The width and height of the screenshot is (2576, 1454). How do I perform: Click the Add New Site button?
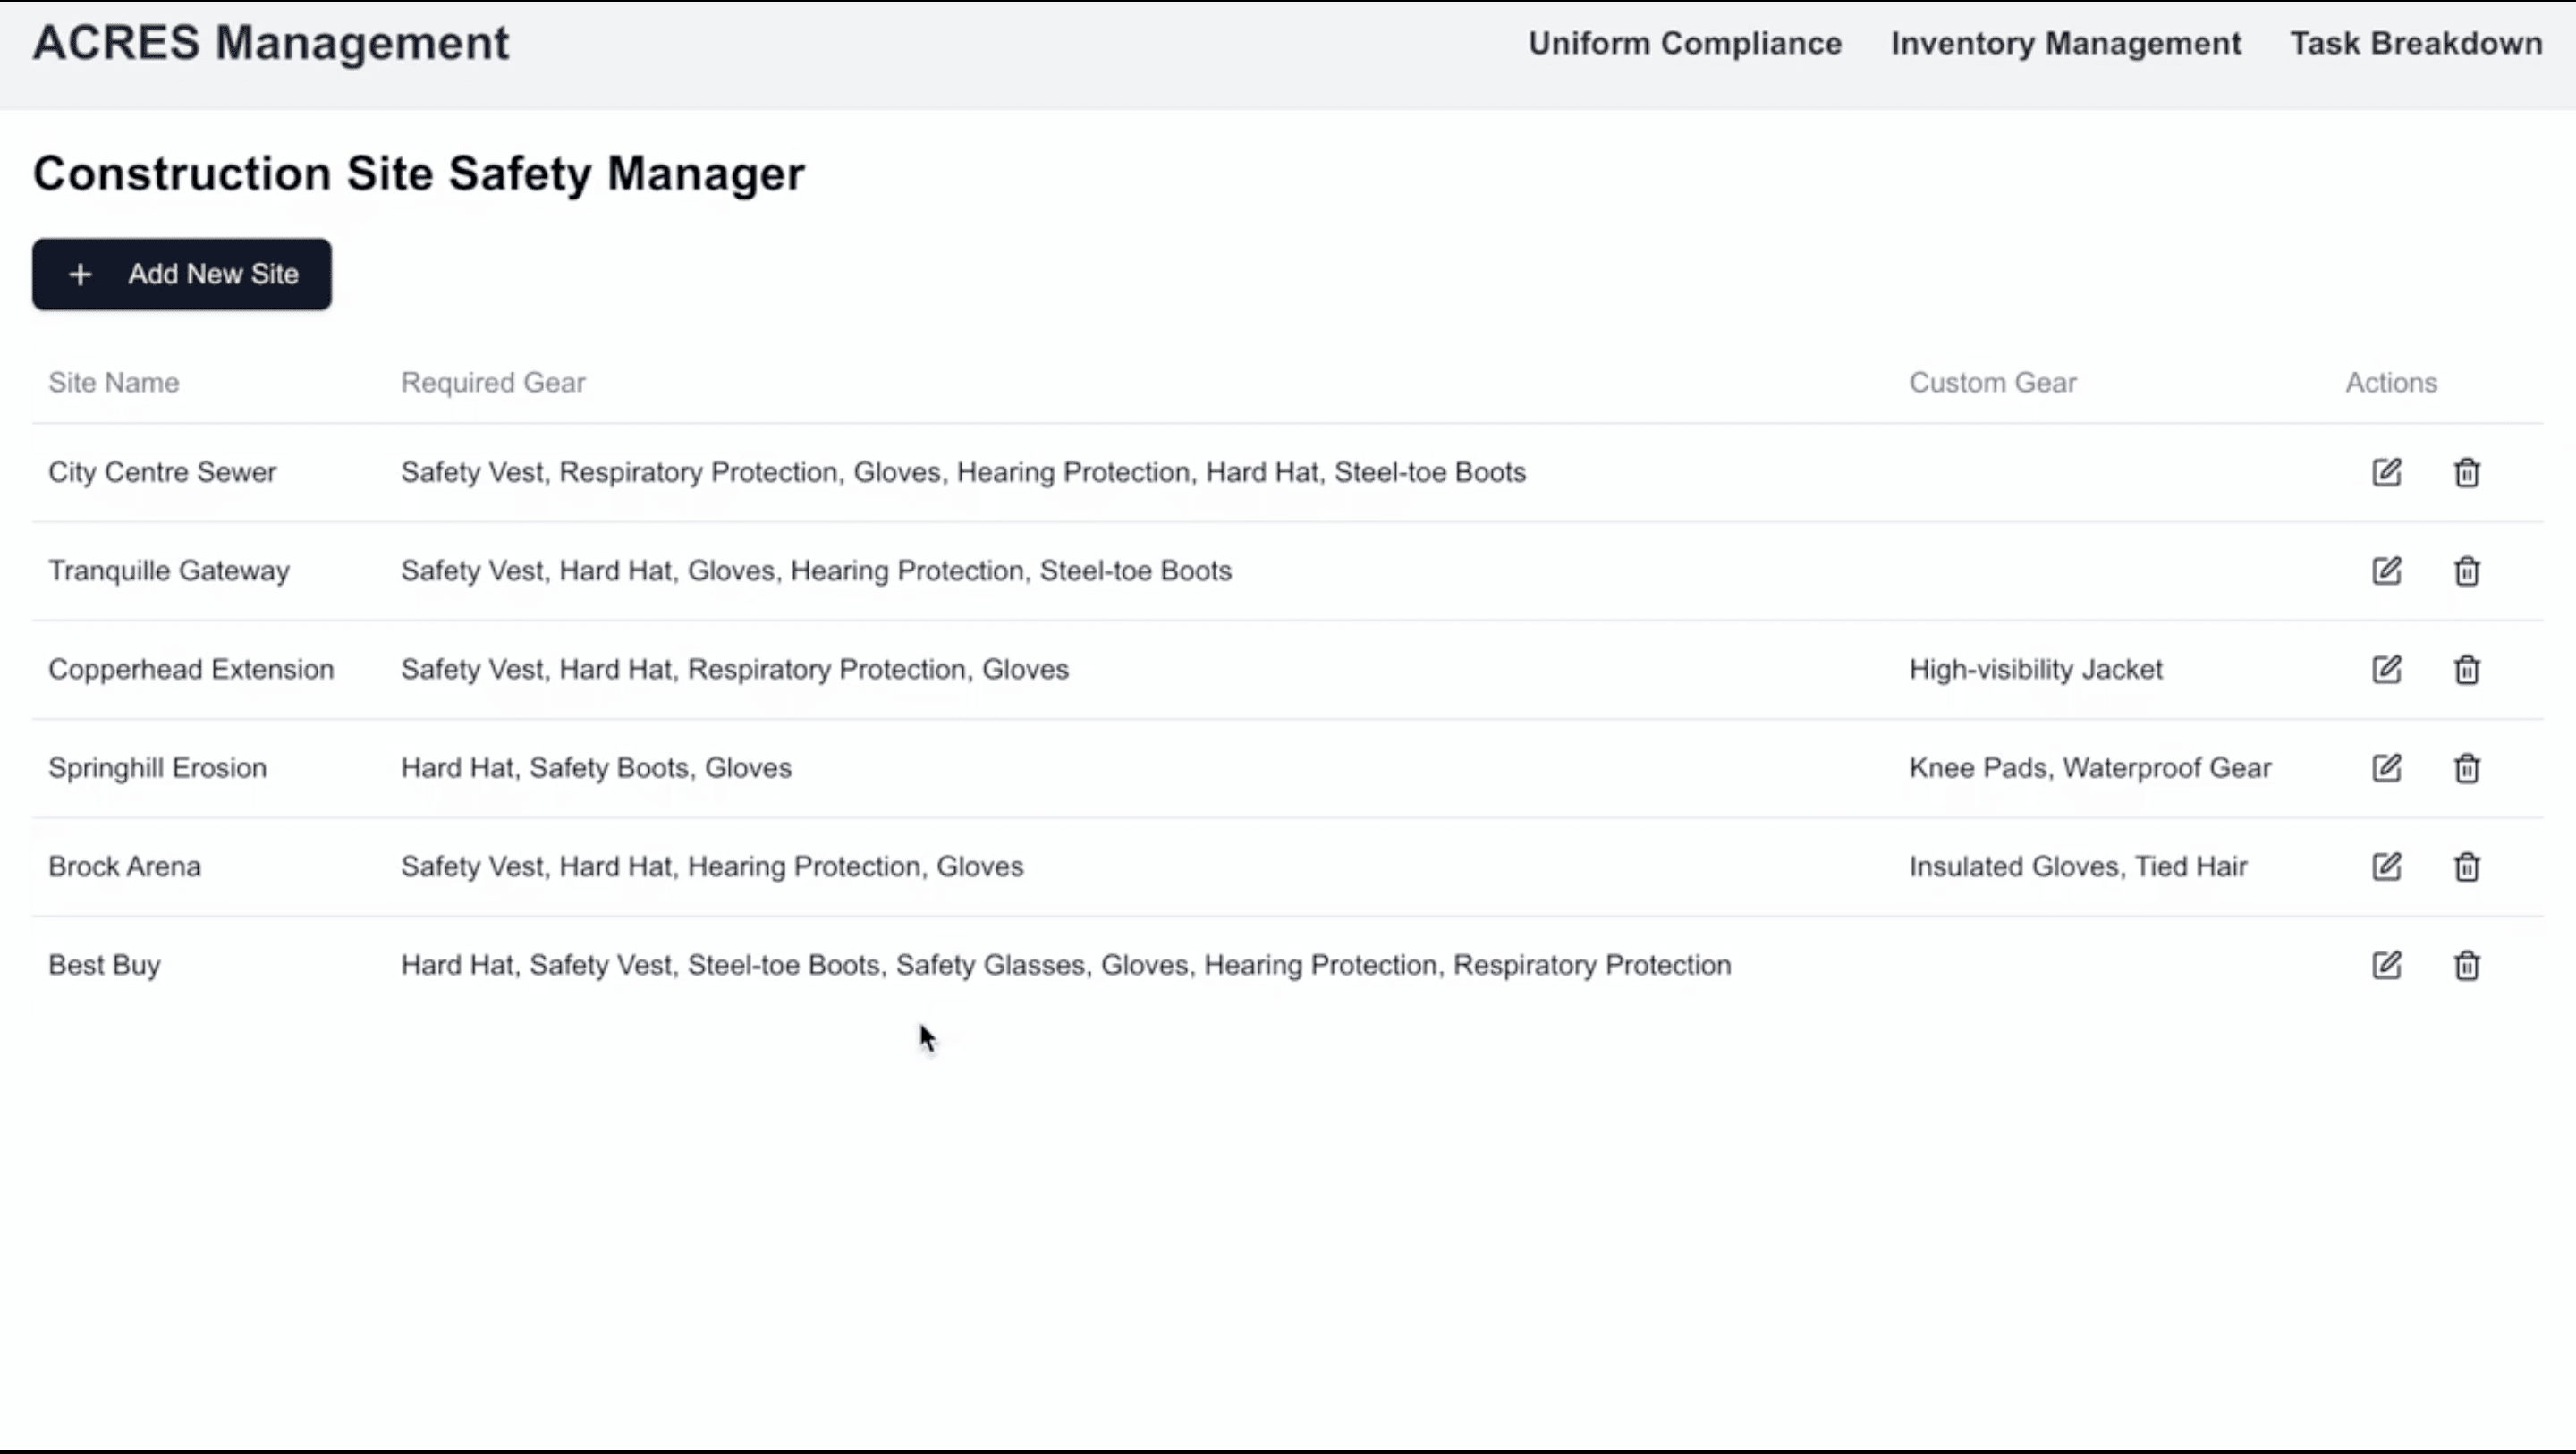[181, 273]
